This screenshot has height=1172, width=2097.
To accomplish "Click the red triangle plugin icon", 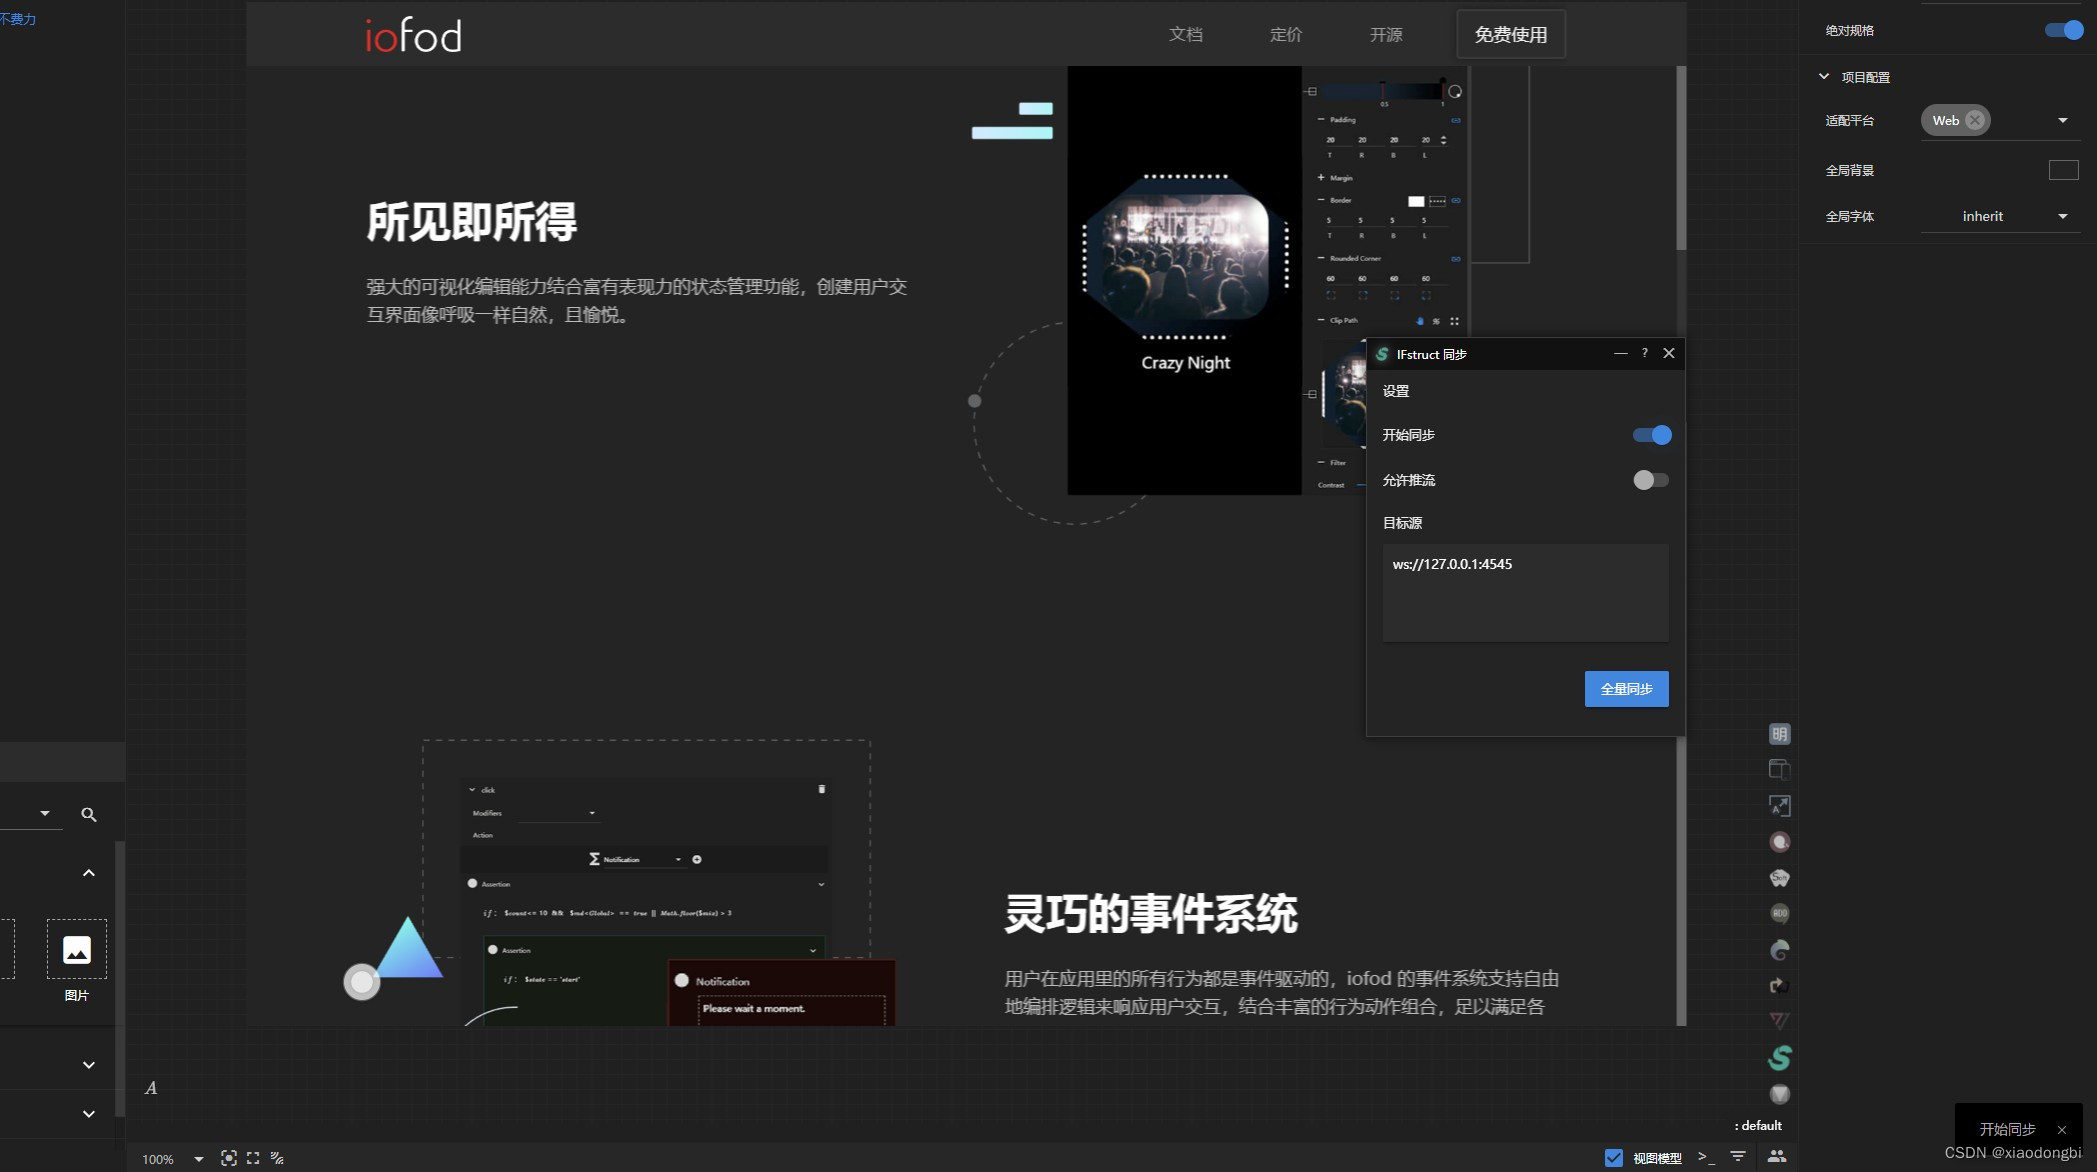I will click(1779, 1021).
